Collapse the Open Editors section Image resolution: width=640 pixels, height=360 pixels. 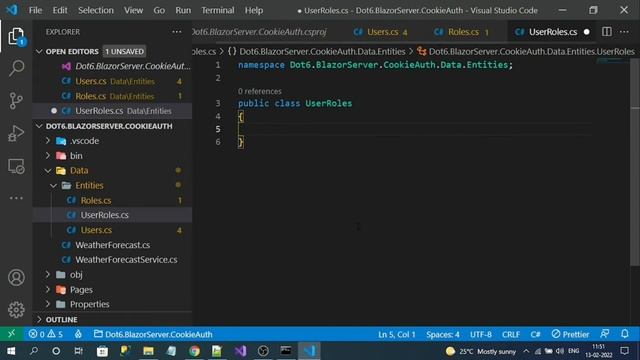(x=39, y=51)
